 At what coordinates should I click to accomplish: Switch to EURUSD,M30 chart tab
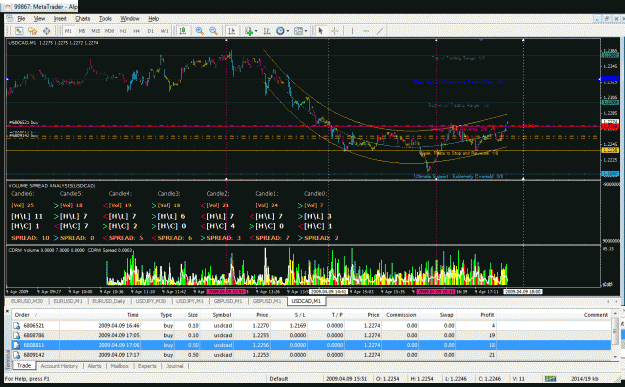click(27, 301)
